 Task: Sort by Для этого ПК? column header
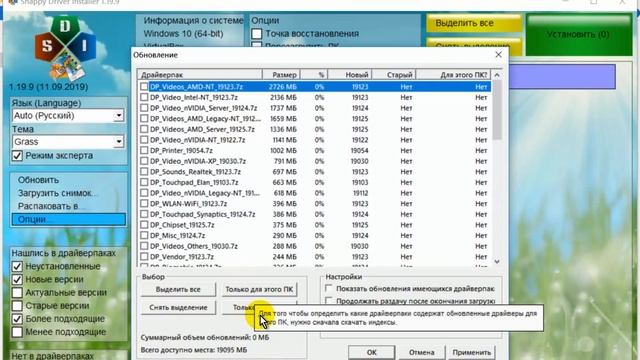[x=453, y=75]
